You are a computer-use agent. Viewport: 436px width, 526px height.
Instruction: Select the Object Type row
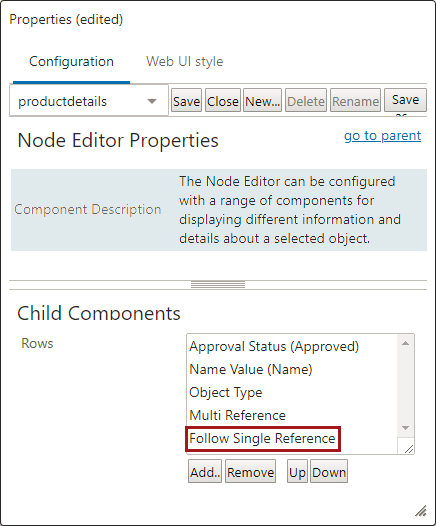225,392
